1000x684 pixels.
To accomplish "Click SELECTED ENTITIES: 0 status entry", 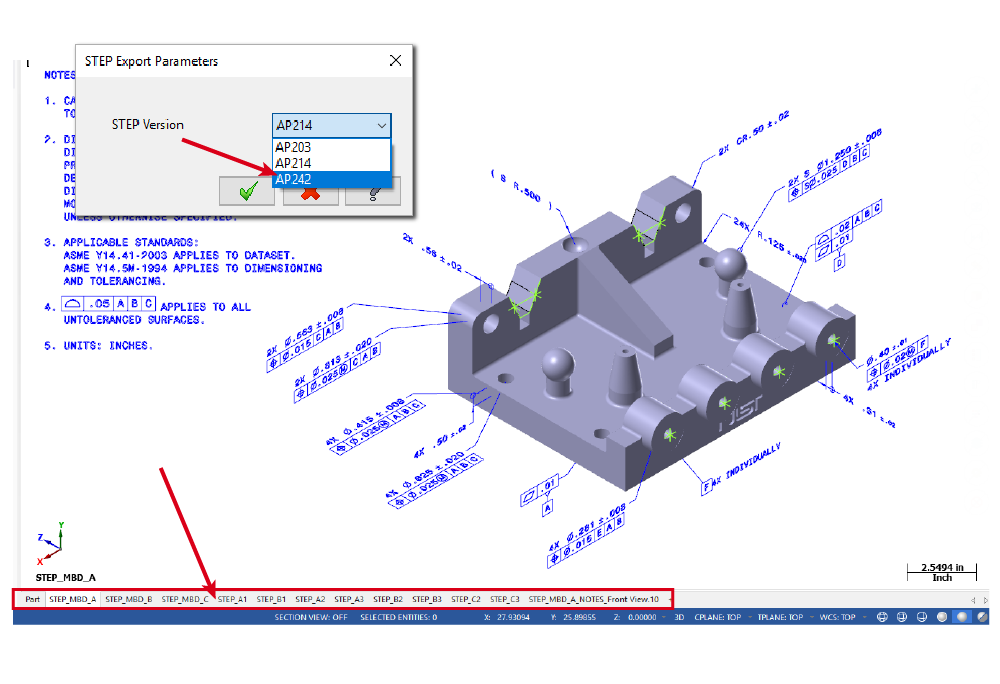I will click(399, 617).
